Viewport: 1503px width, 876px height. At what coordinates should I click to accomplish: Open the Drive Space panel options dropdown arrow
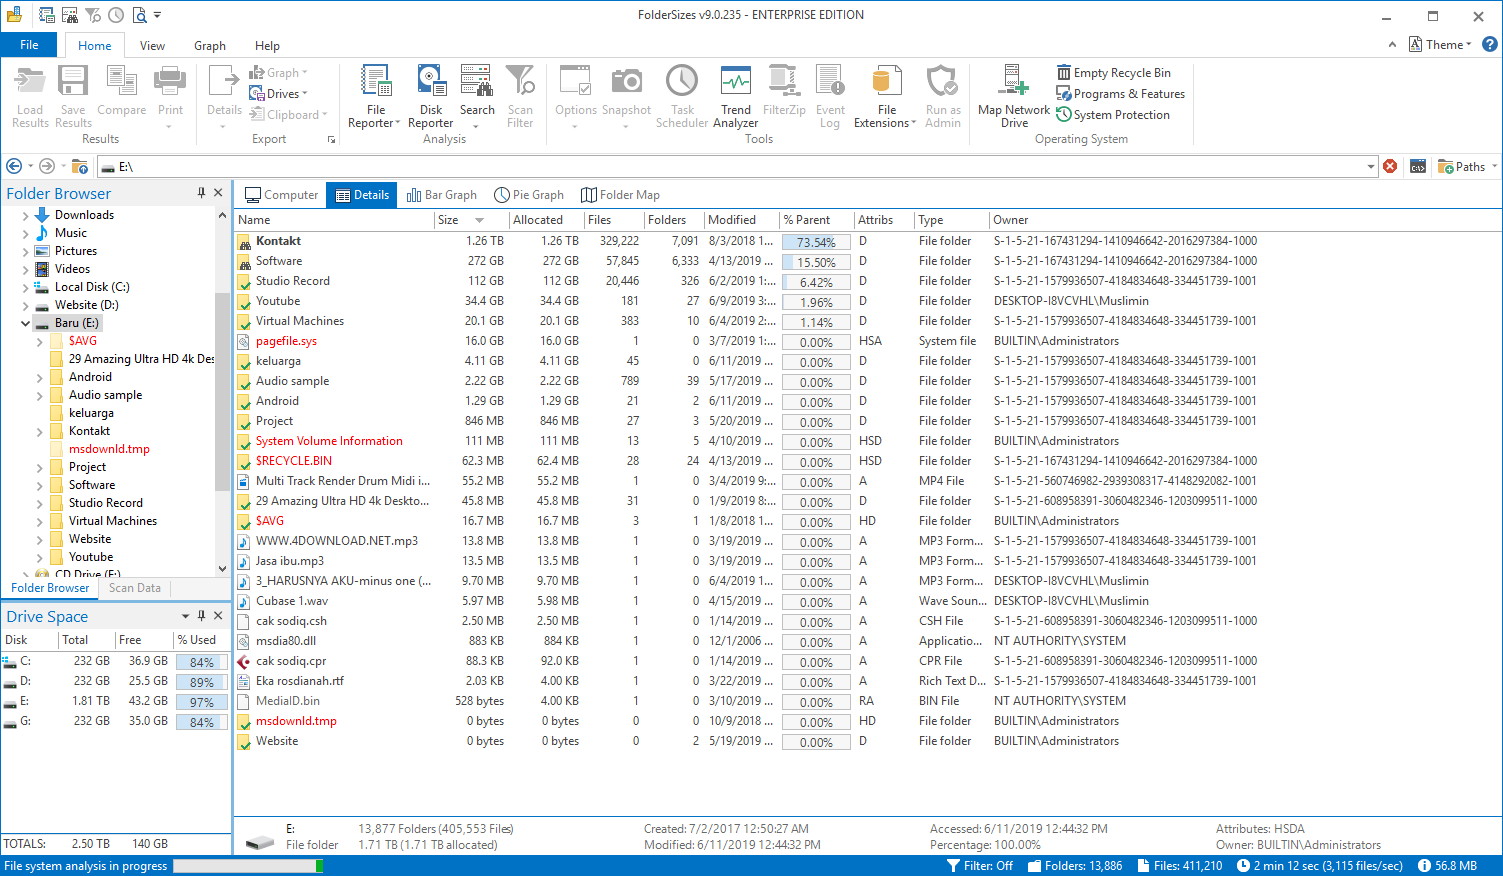coord(185,616)
